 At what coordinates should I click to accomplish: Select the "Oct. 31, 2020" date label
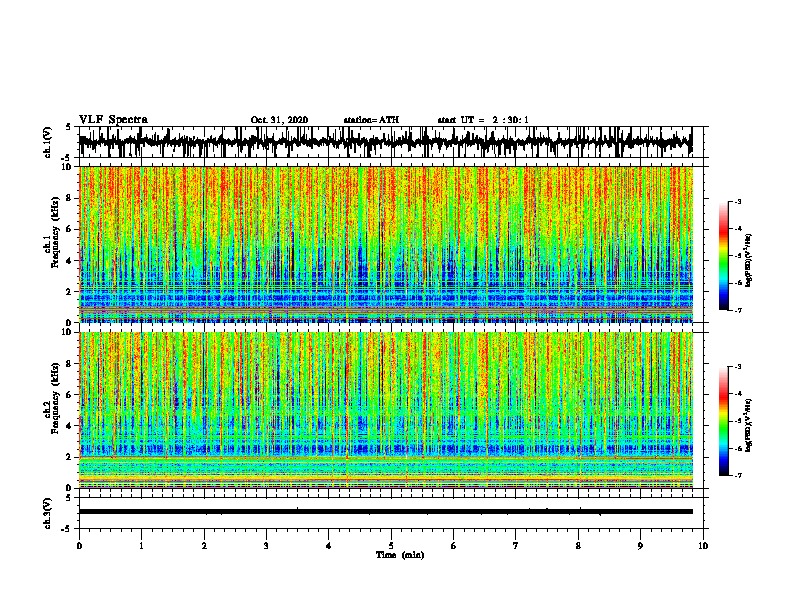coord(279,120)
